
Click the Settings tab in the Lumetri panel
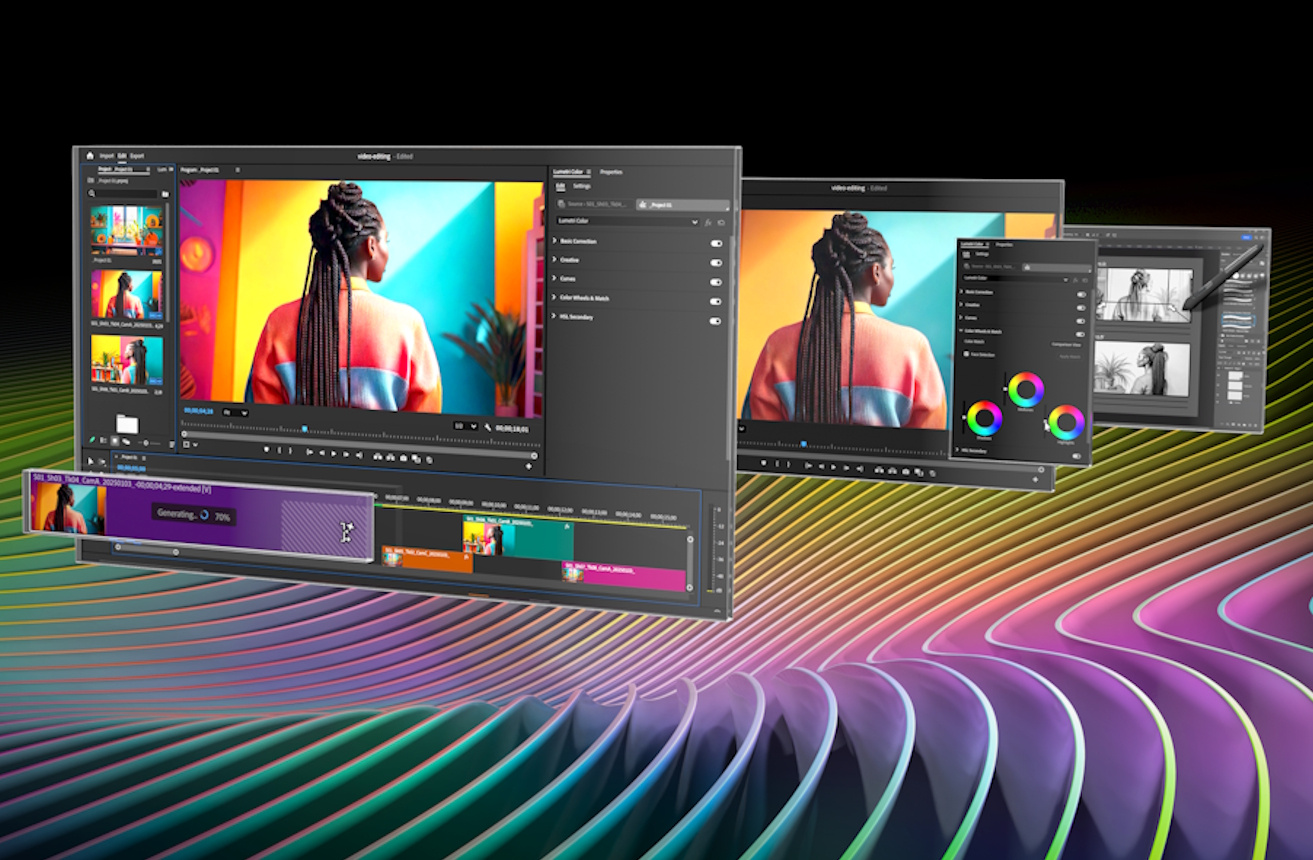[582, 186]
